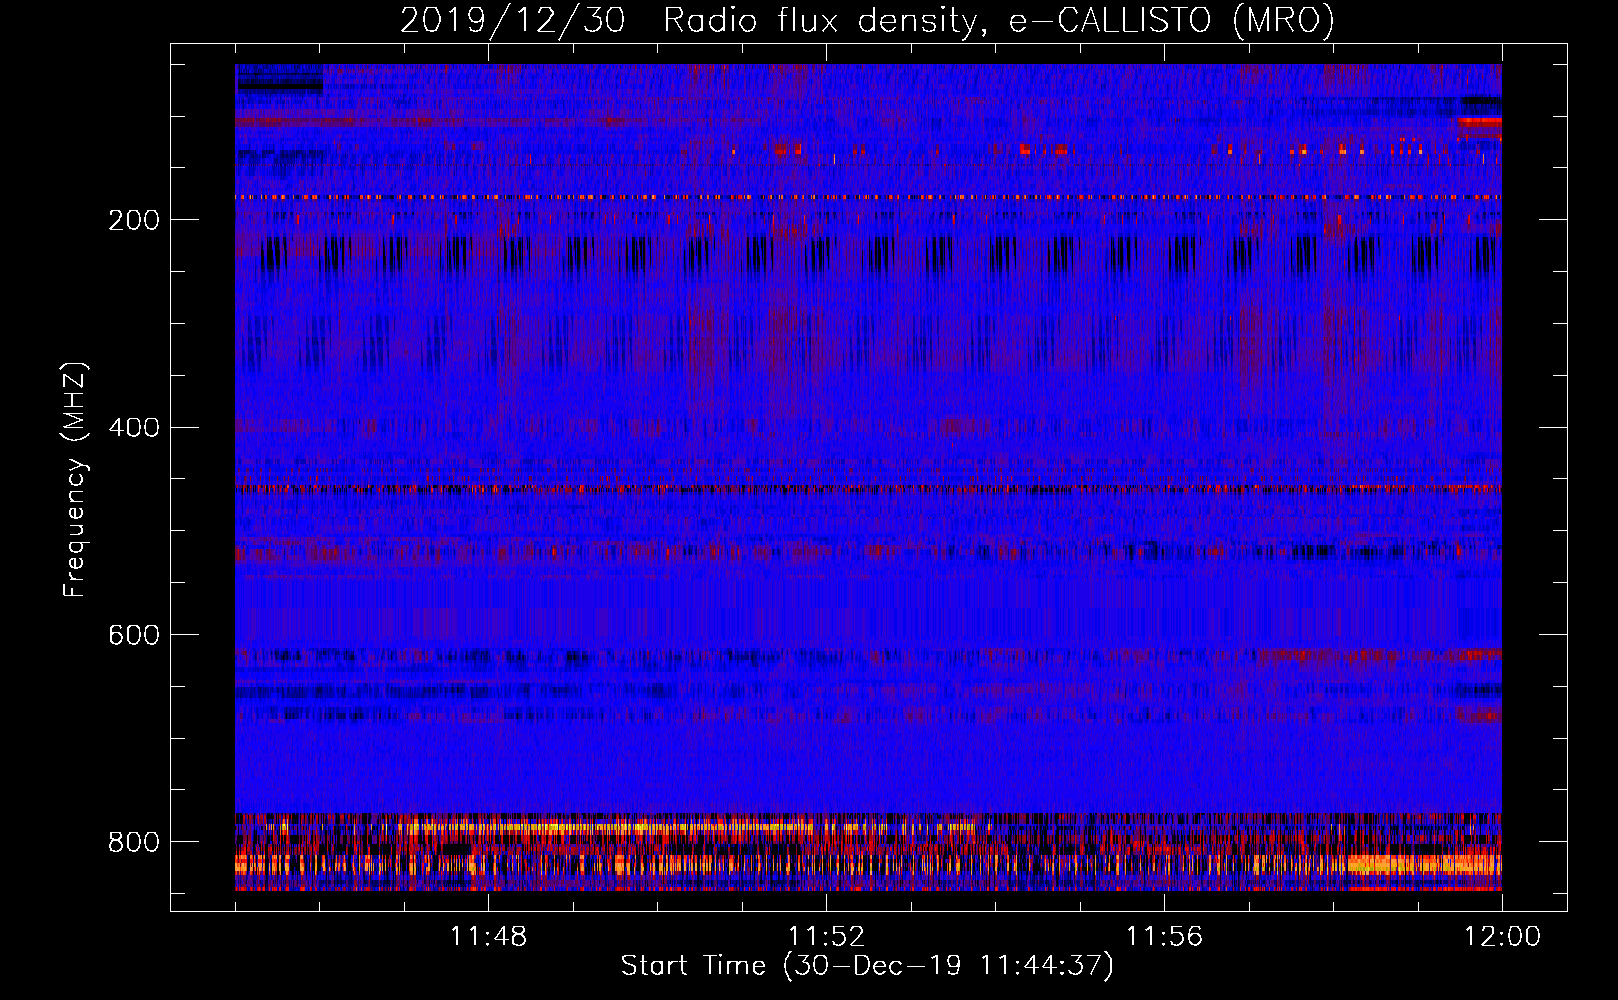Click the 'Start Time (30-Dec-19 11:44:37)' label
Viewport: 1618px width, 1000px height.
coord(867,966)
